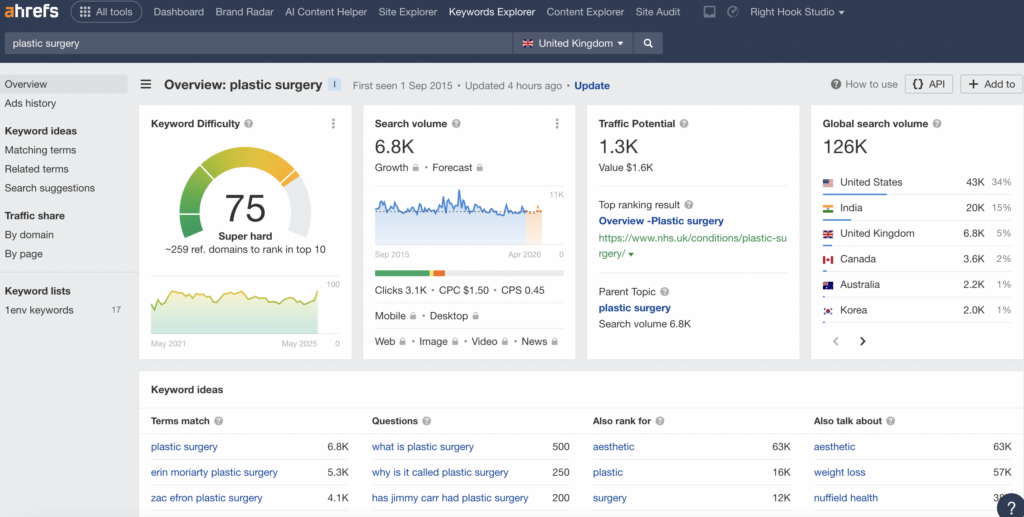Viewport: 1024px width, 517px height.
Task: Expand Right Hook Studio account dropdown
Action: pyautogui.click(x=797, y=12)
